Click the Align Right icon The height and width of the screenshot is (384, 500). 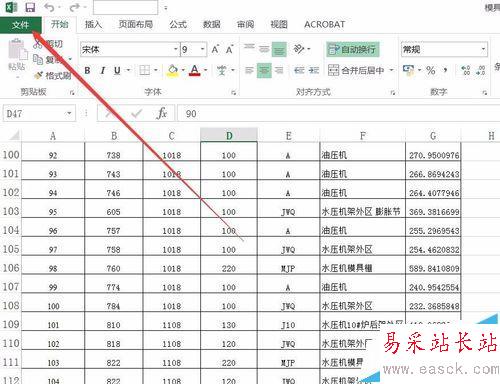(279, 70)
